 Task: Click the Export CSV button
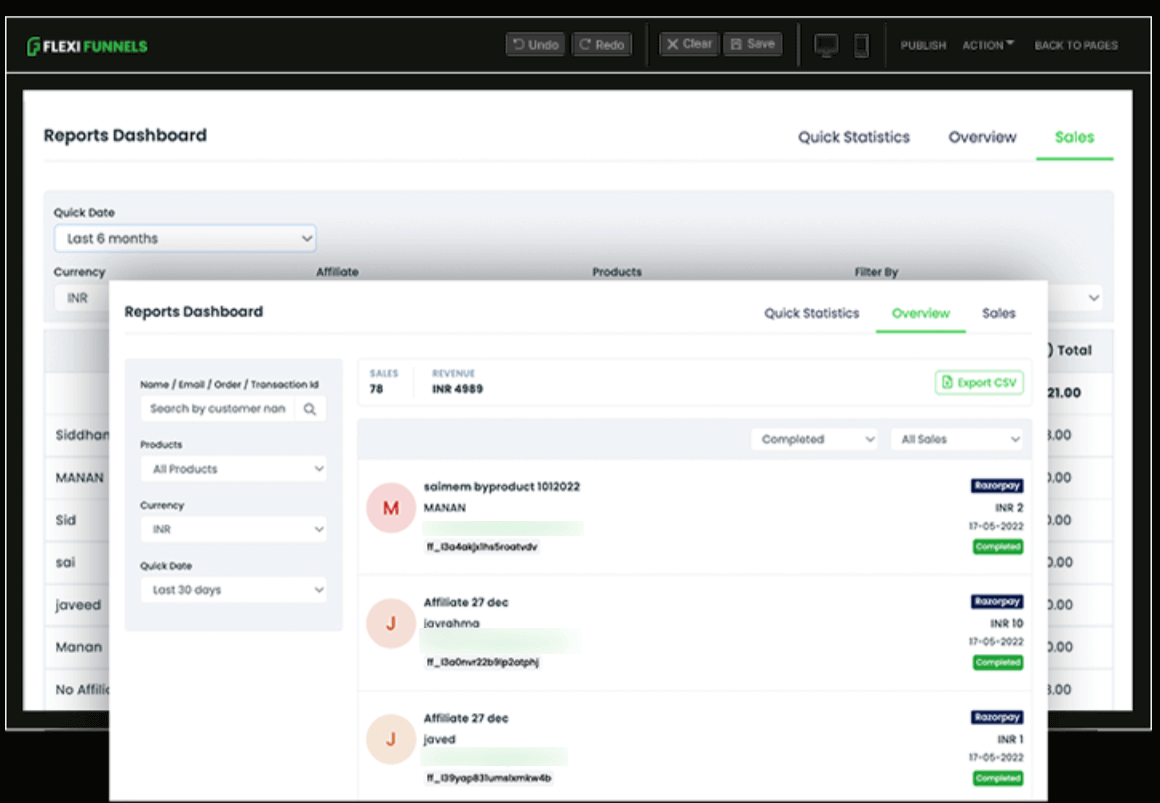click(979, 382)
